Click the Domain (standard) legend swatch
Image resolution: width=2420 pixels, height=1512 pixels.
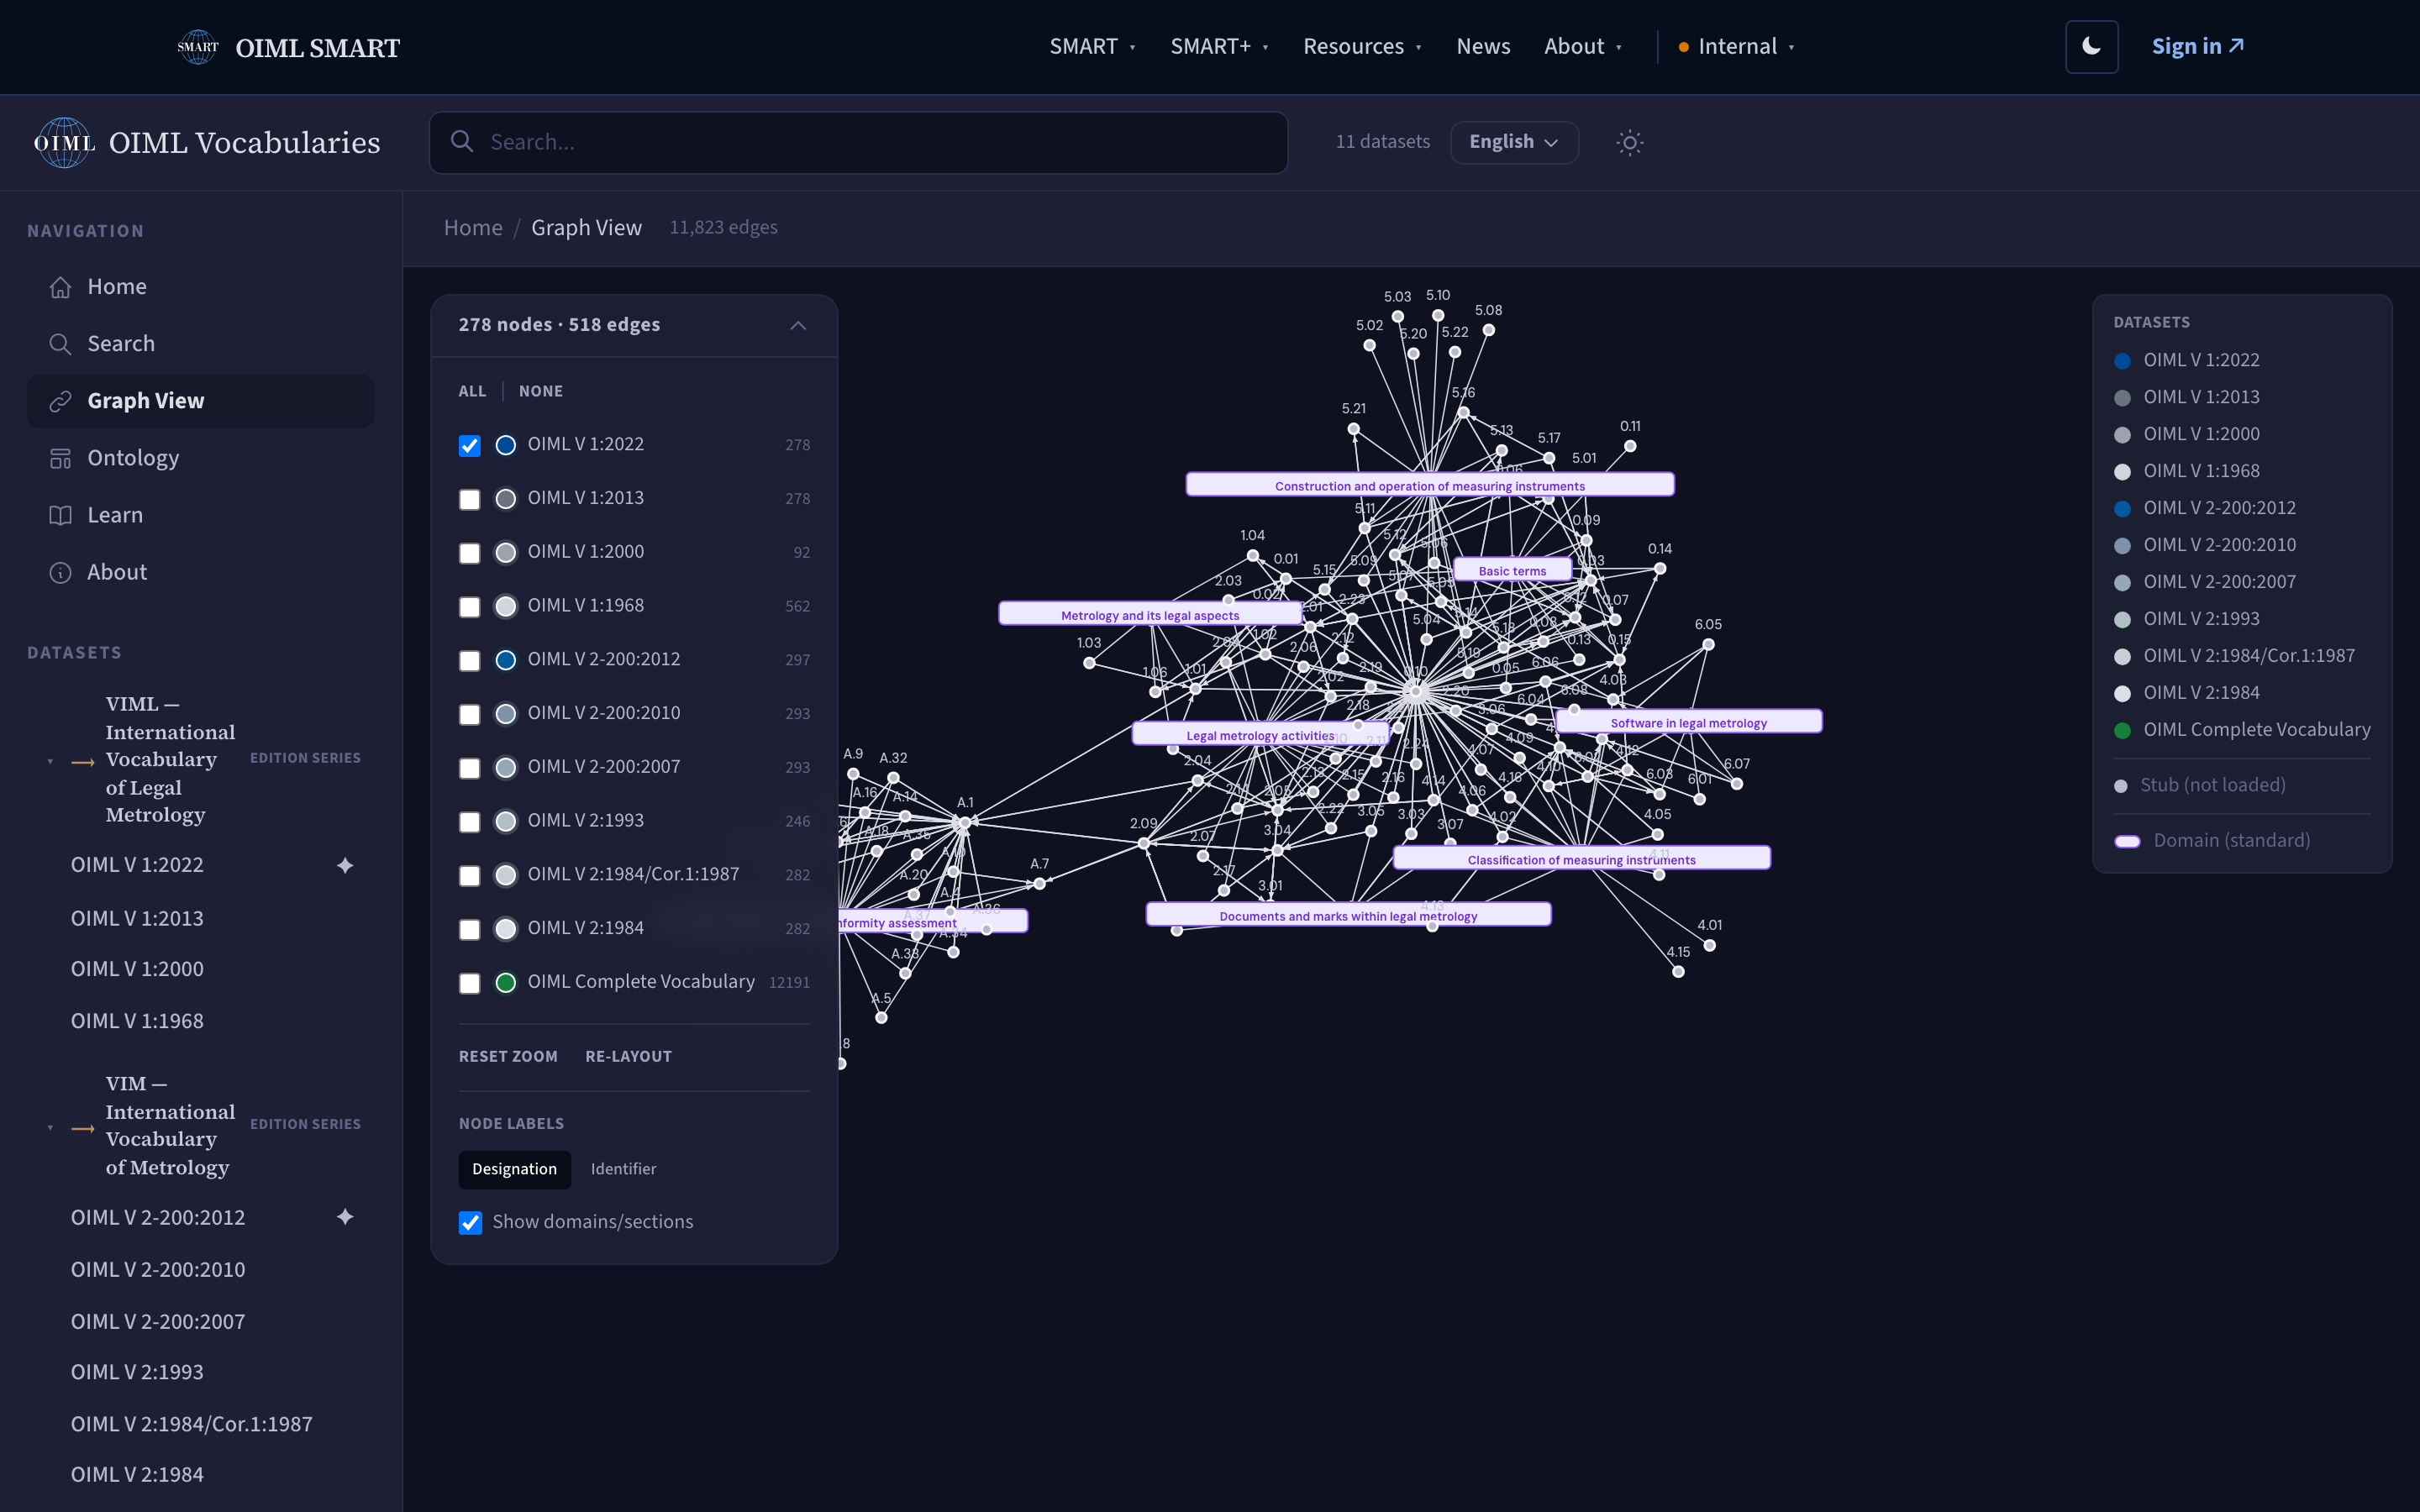(x=2127, y=841)
